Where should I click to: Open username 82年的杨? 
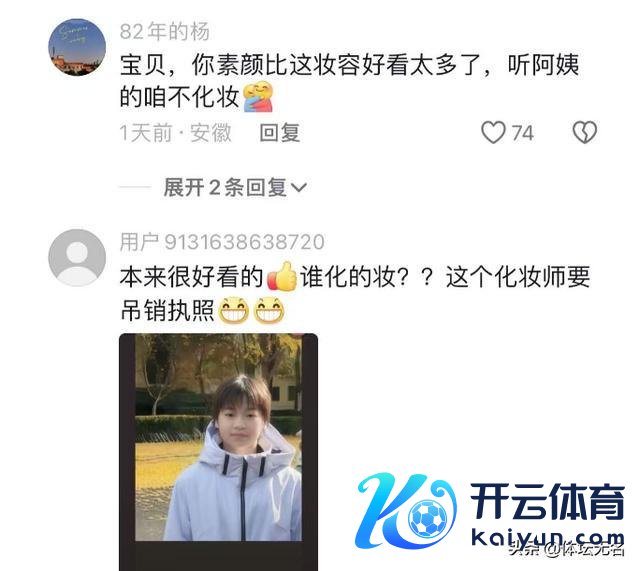coord(164,31)
